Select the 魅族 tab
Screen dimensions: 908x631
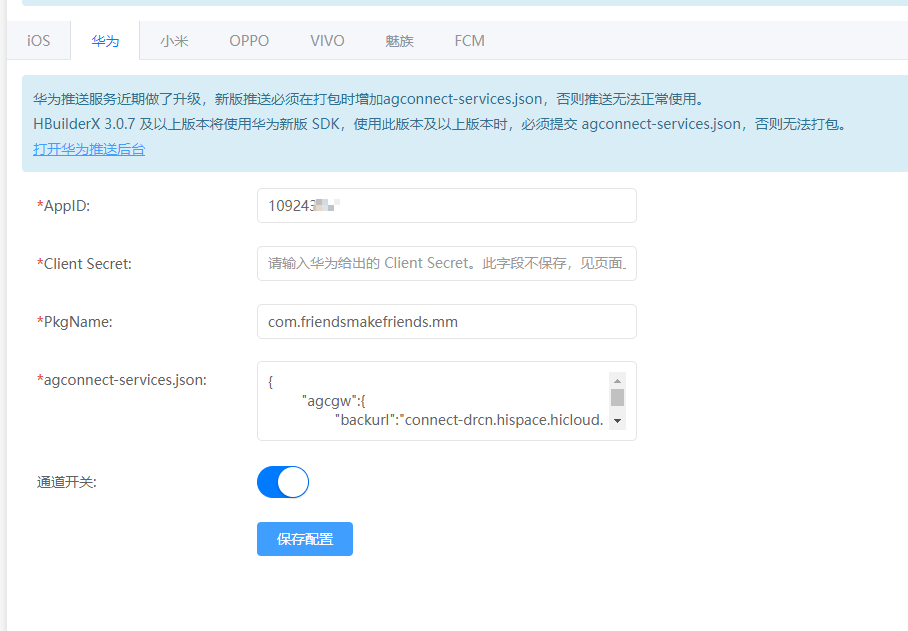pyautogui.click(x=400, y=41)
